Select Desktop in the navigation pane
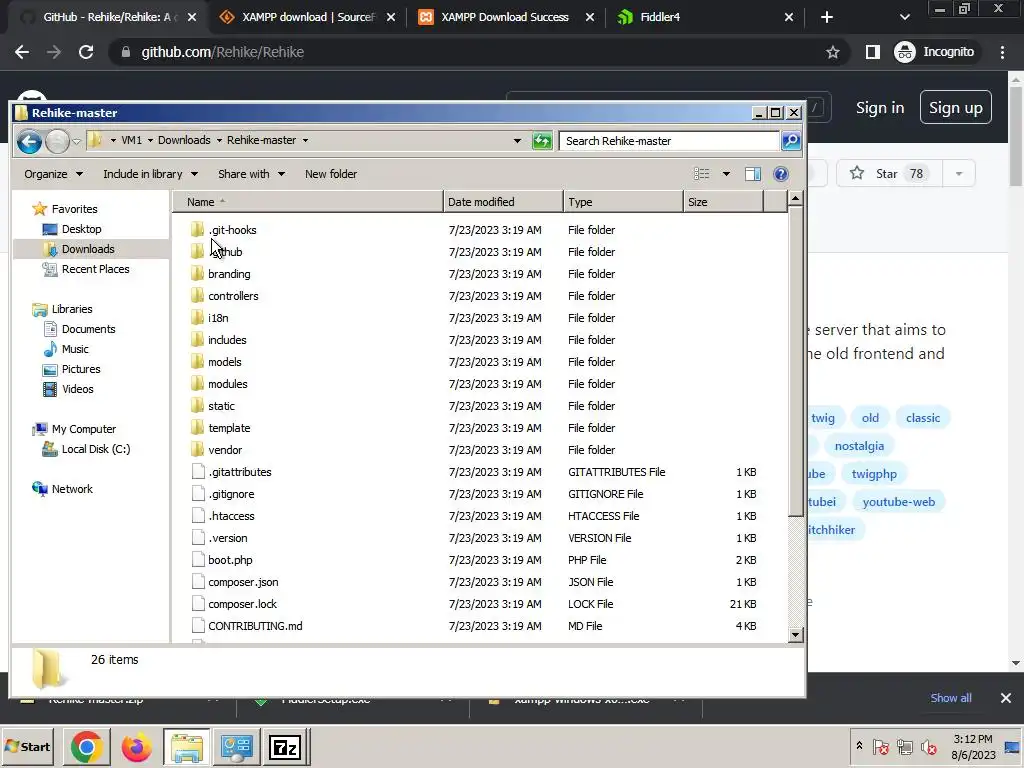The height and width of the screenshot is (768, 1024). [x=82, y=229]
